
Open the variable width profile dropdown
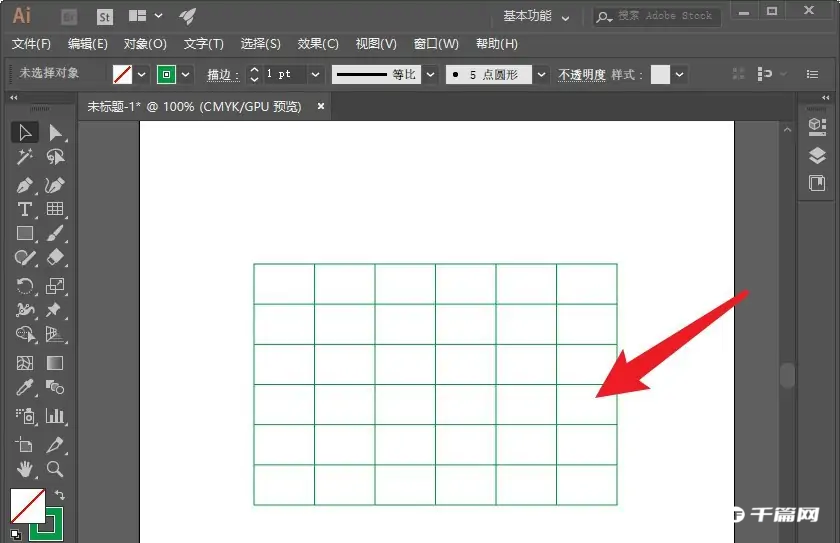pos(430,74)
